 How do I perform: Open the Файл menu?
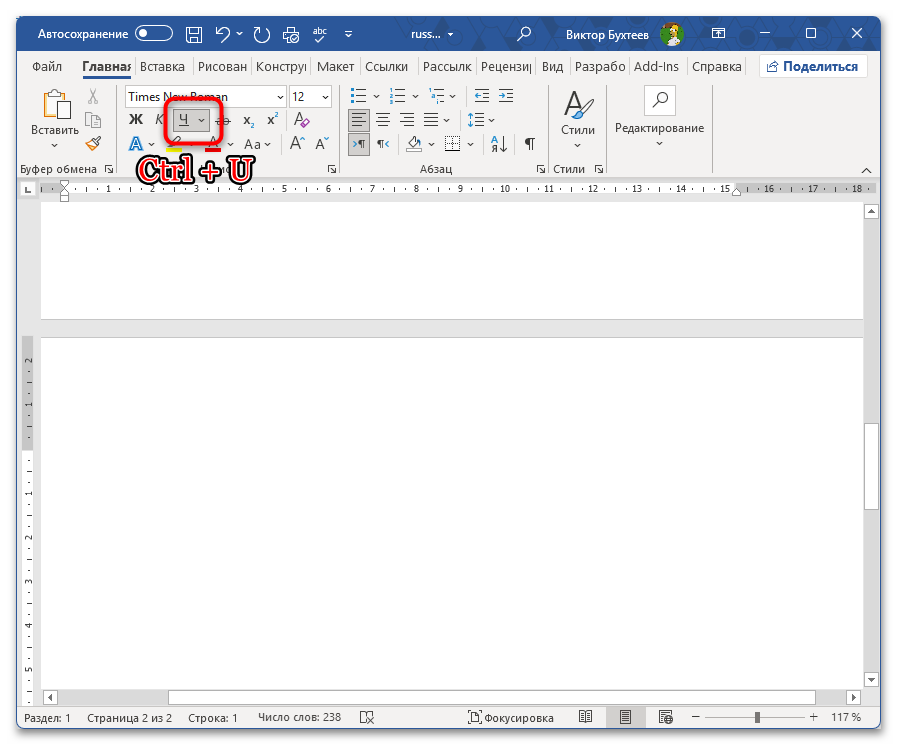pos(47,66)
